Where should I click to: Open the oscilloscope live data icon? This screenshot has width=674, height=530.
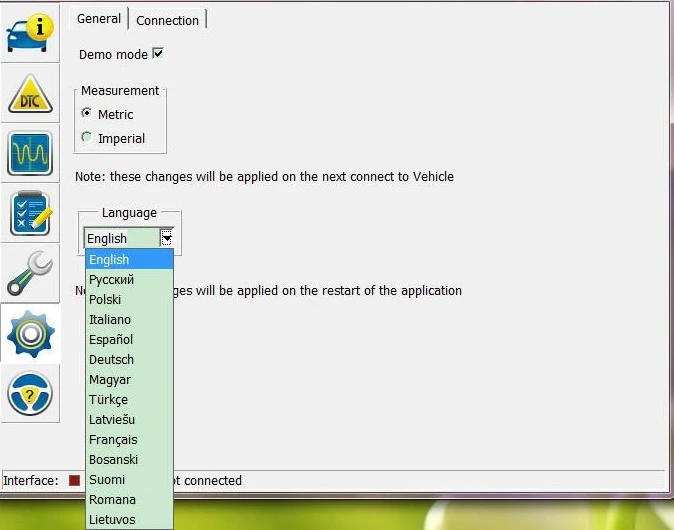(x=30, y=153)
